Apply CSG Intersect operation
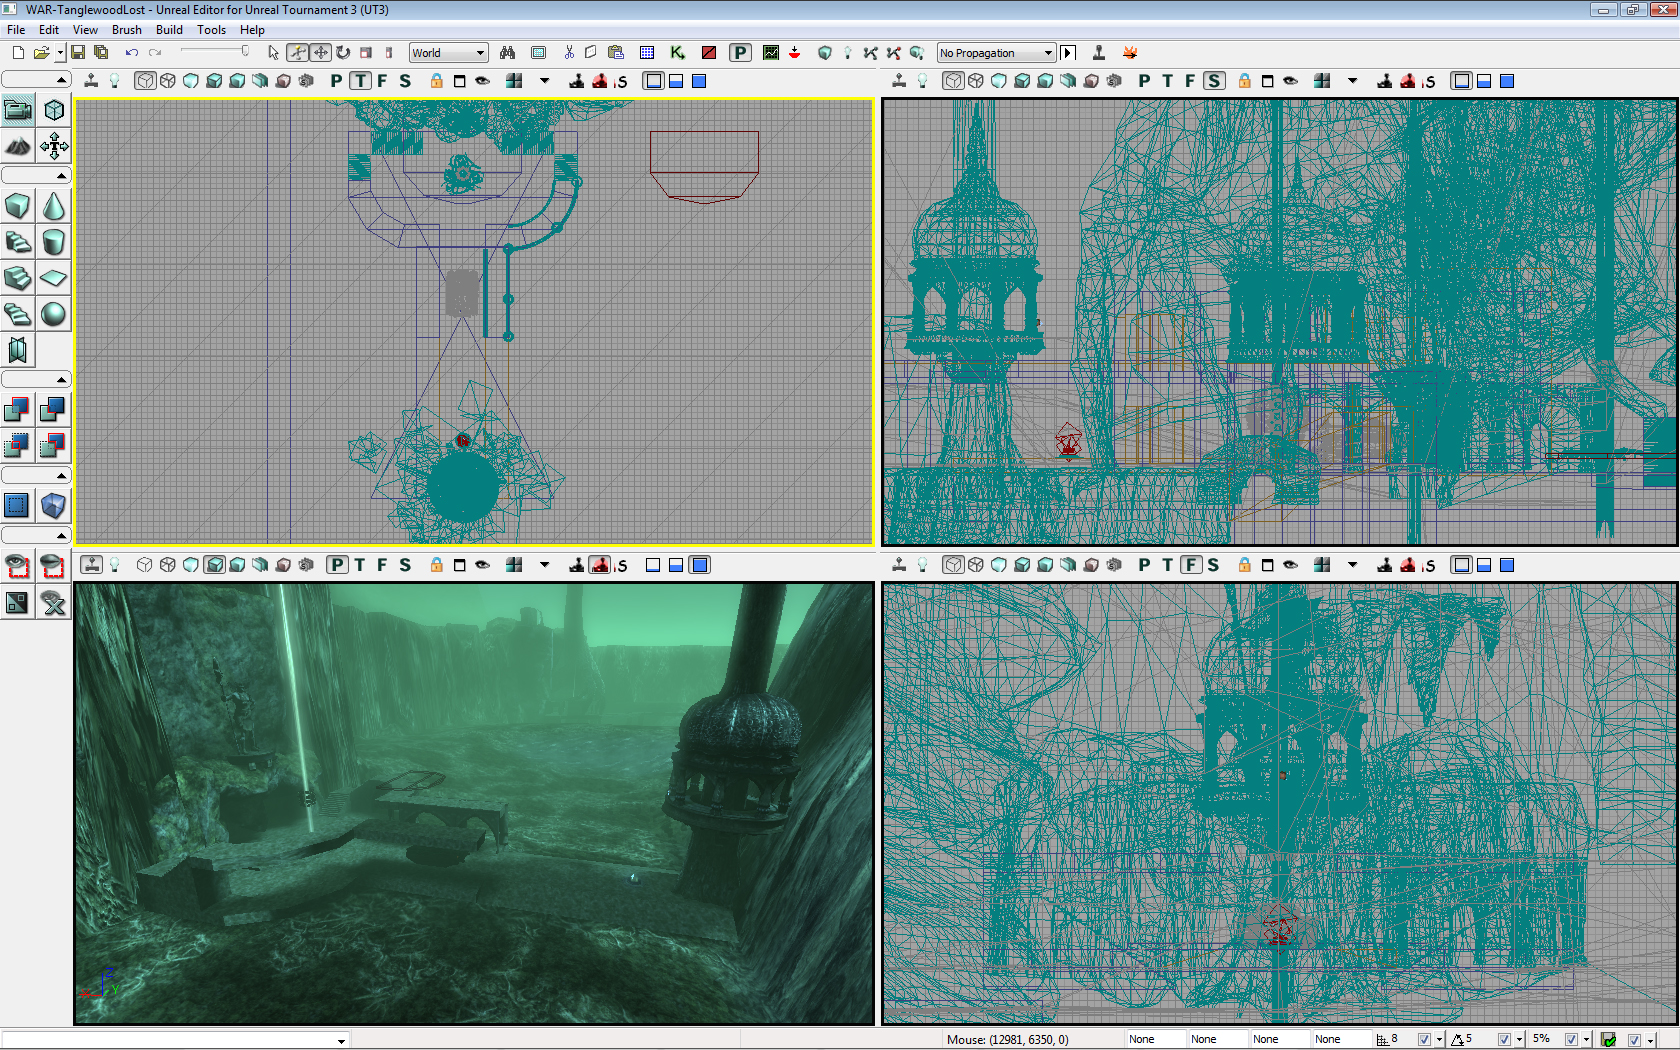The width and height of the screenshot is (1680, 1050). pyautogui.click(x=18, y=445)
